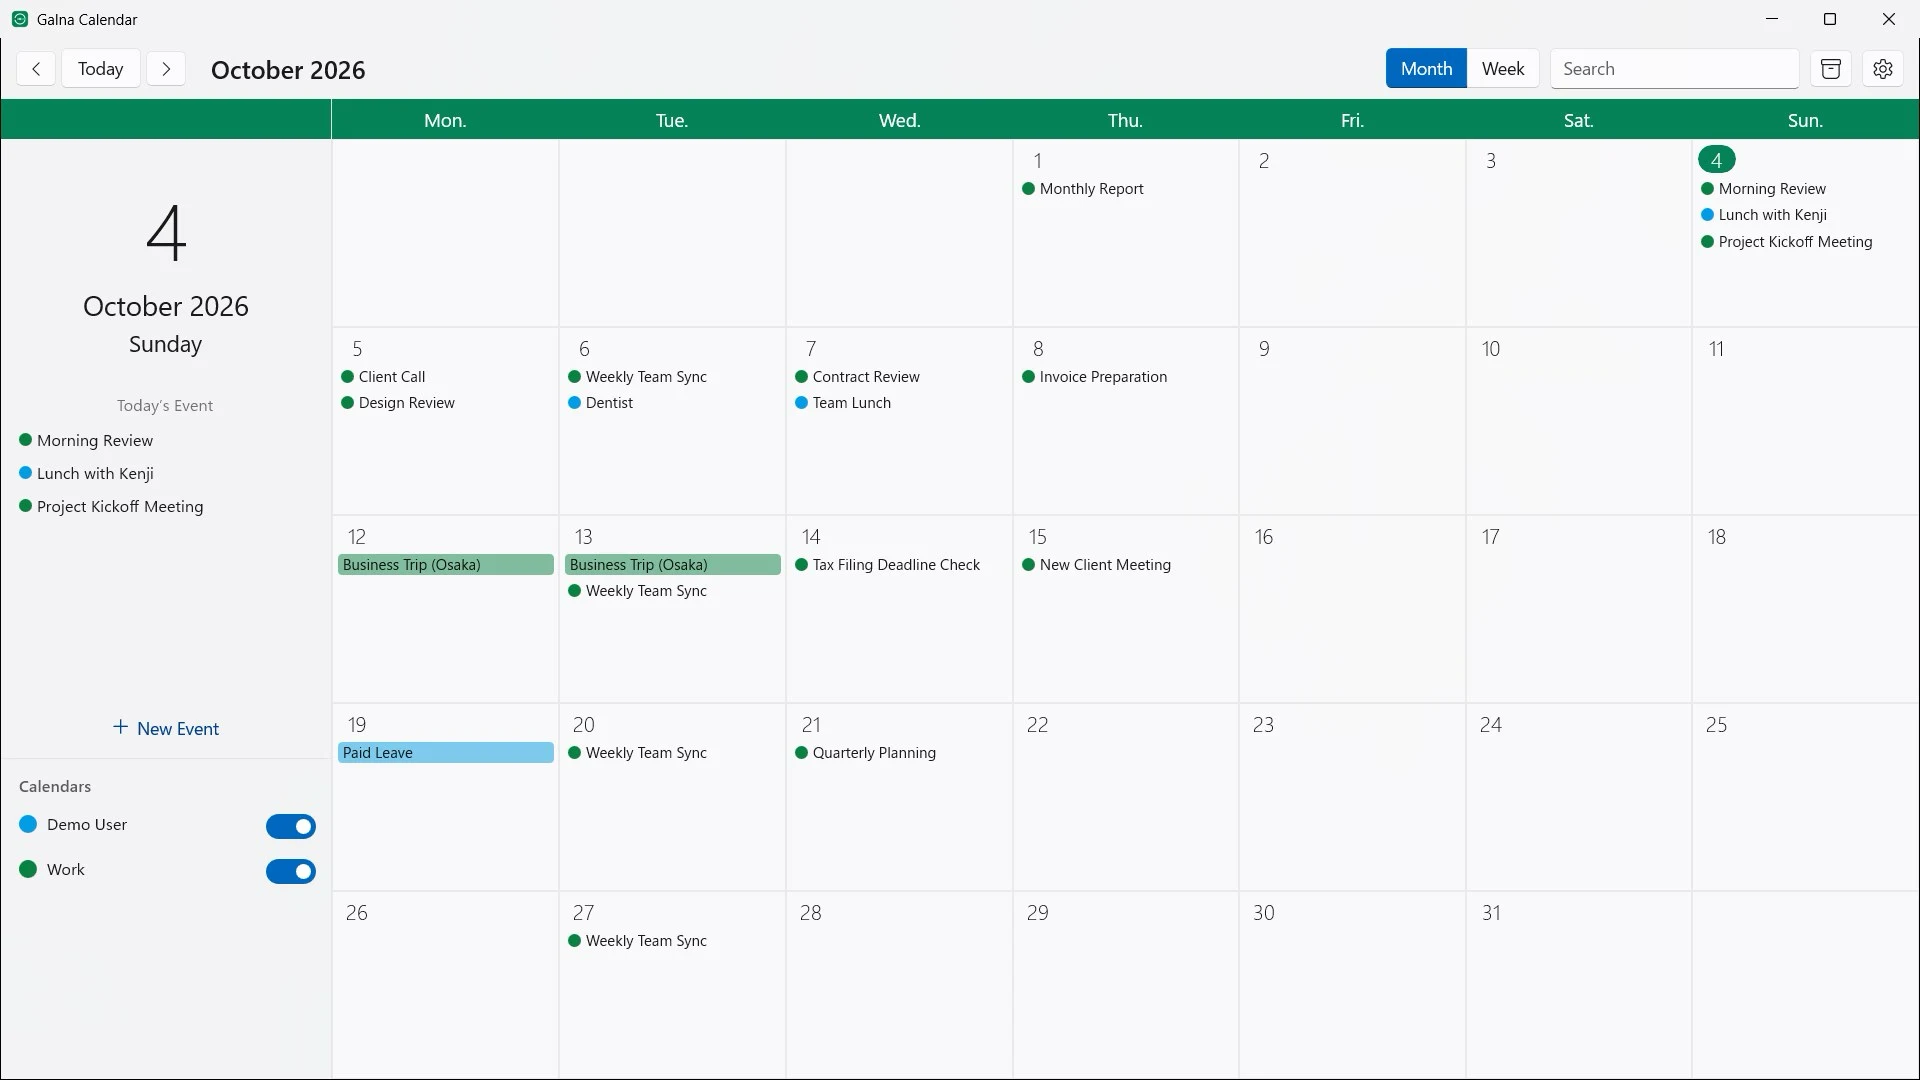This screenshot has height=1080, width=1920.
Task: Click the green Work calendar color dot
Action: (x=28, y=869)
